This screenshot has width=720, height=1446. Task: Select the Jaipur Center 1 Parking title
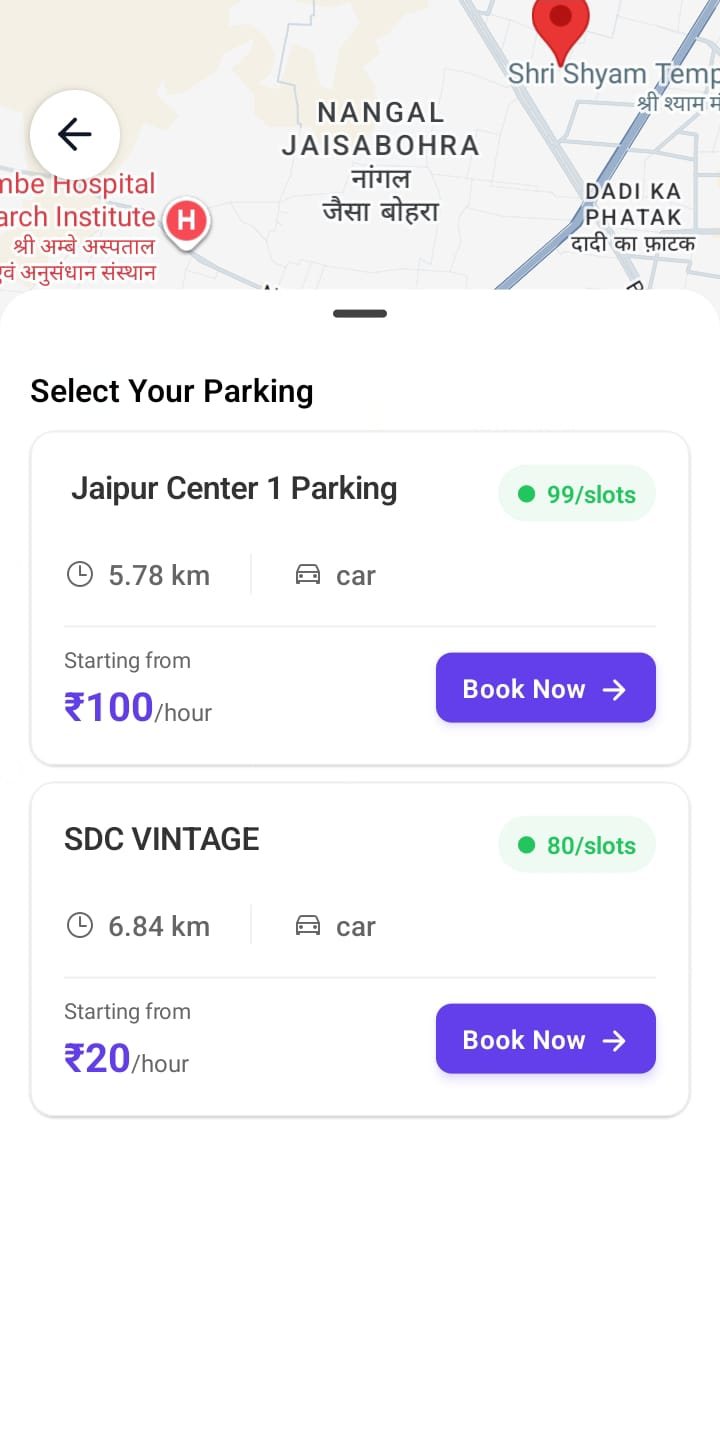[234, 488]
